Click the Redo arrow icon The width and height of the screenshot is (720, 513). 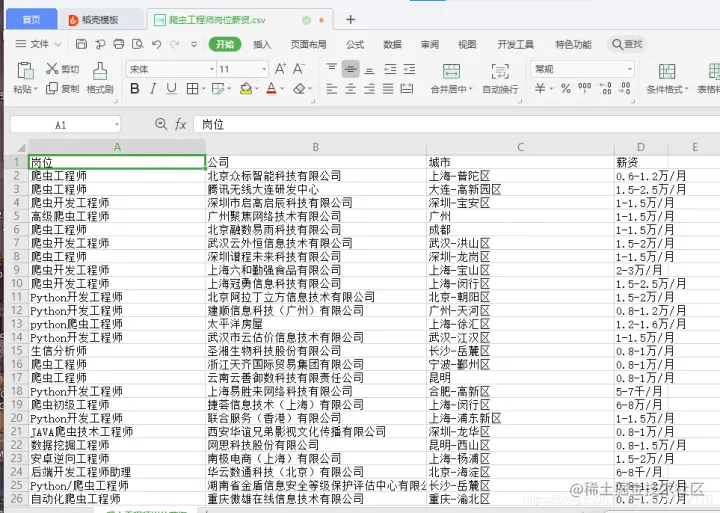(x=174, y=44)
